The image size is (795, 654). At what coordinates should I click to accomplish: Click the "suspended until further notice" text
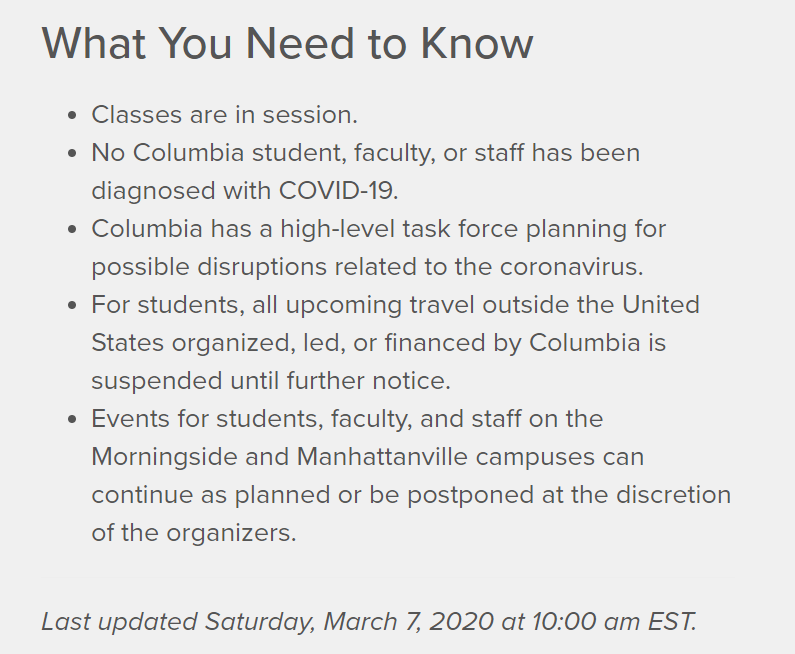(x=271, y=381)
